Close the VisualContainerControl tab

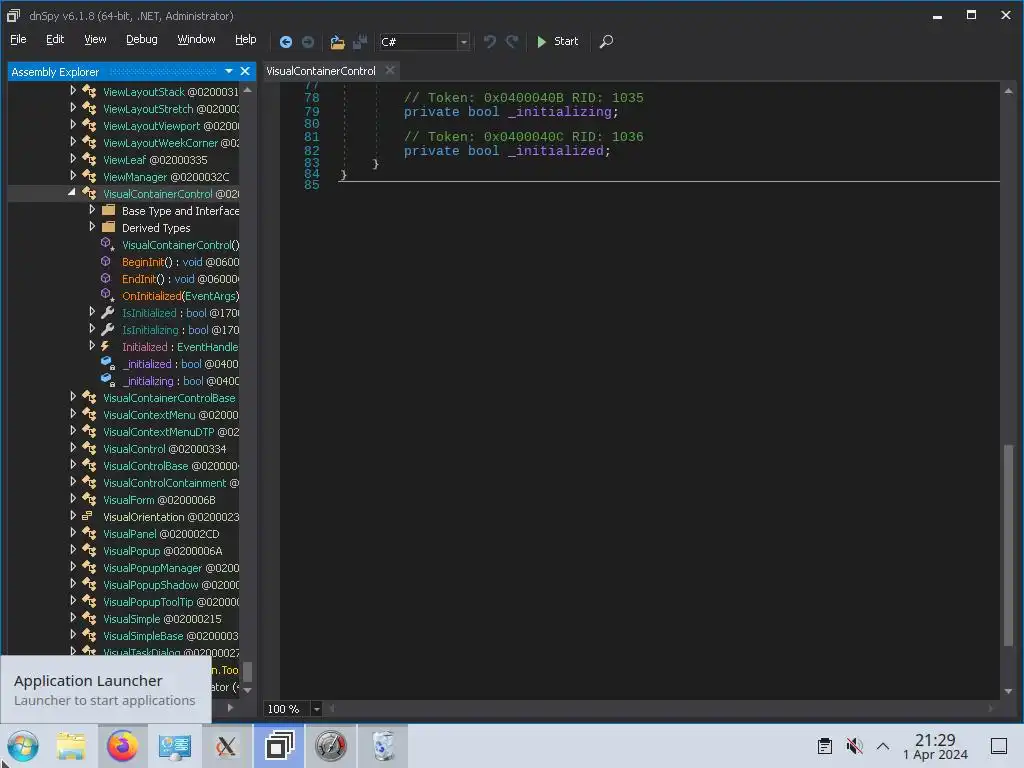pyautogui.click(x=390, y=70)
